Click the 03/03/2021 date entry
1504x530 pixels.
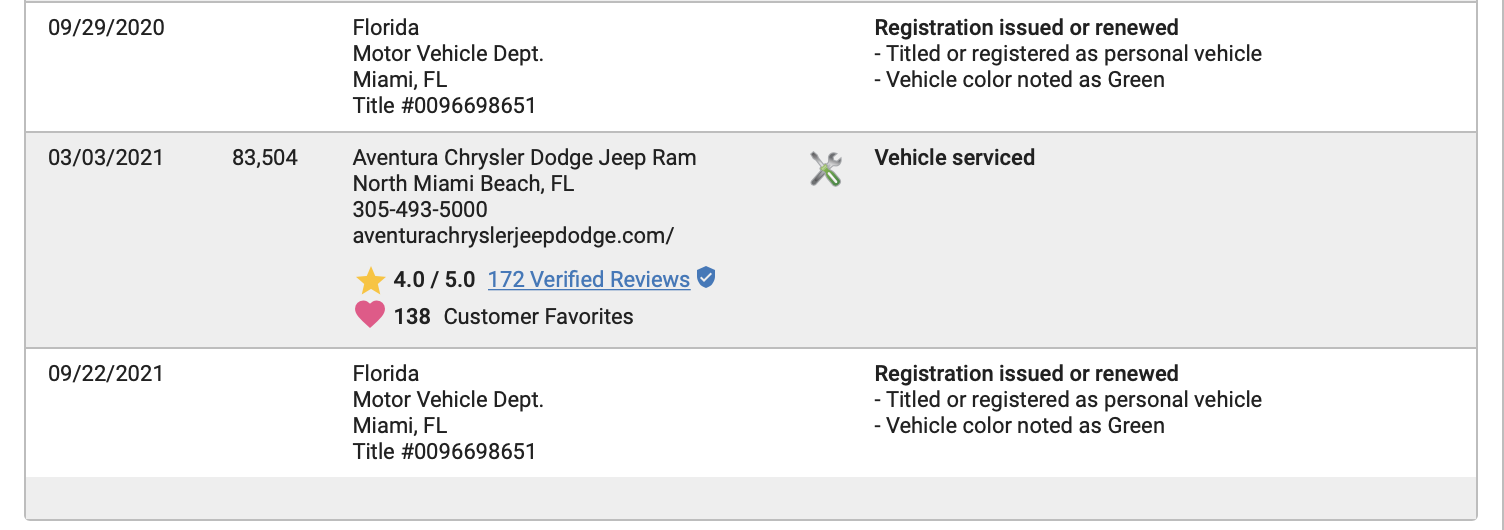point(106,158)
